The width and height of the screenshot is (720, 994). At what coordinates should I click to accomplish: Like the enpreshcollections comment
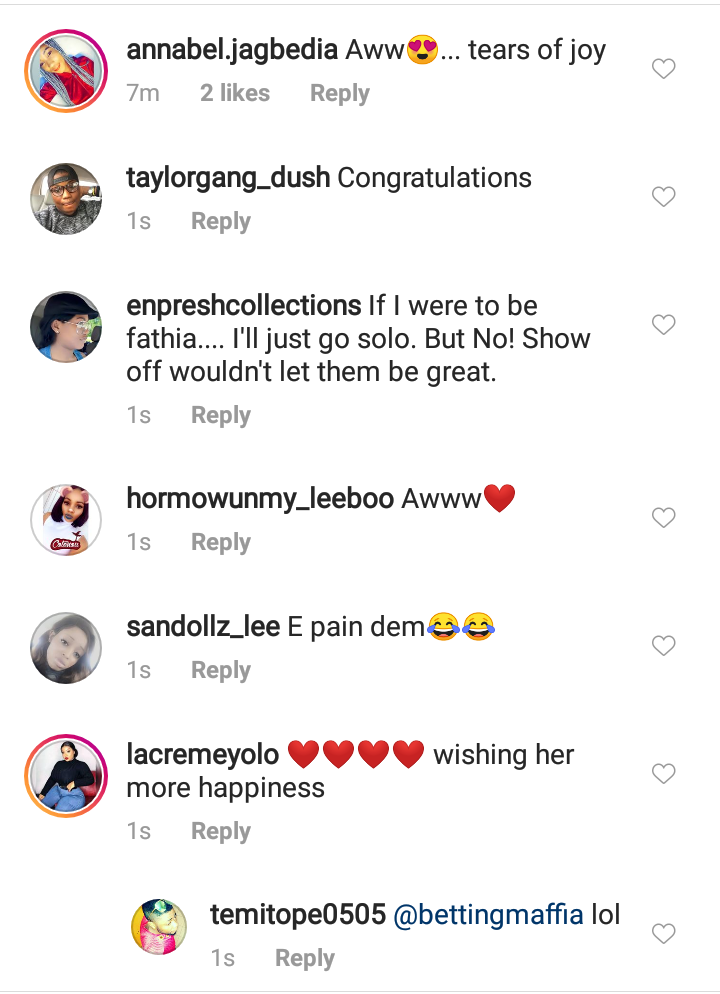pyautogui.click(x=663, y=325)
